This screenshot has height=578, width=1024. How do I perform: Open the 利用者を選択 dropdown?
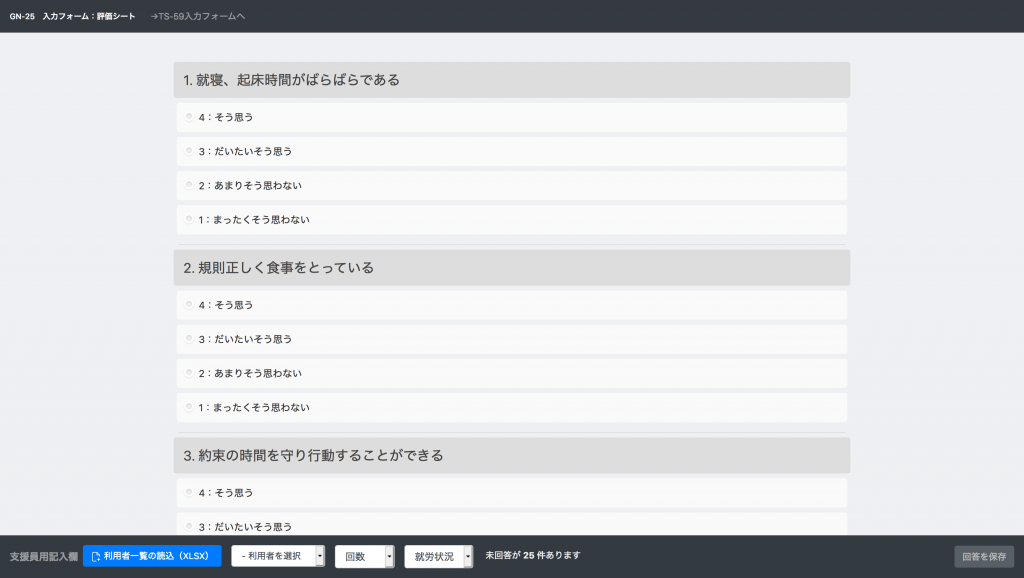click(278, 556)
